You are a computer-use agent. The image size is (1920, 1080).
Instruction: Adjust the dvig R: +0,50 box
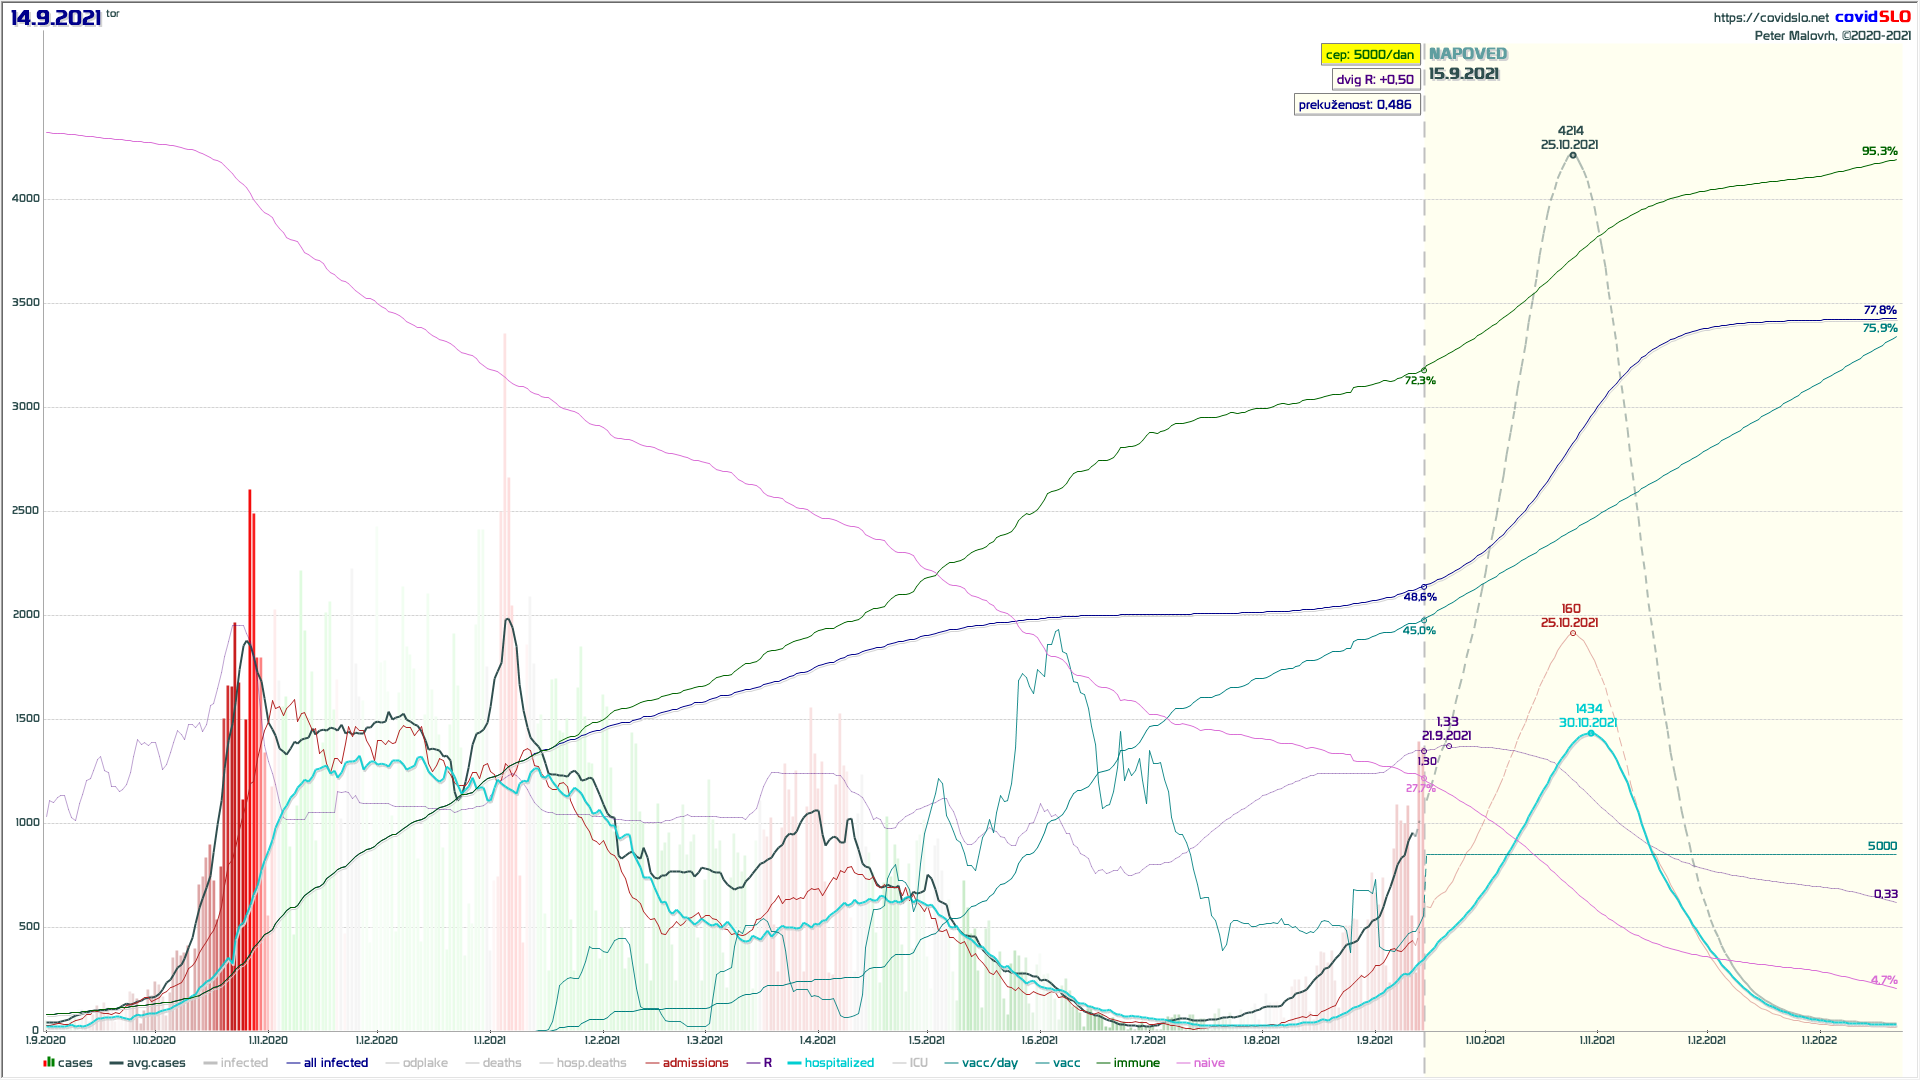coord(1375,79)
